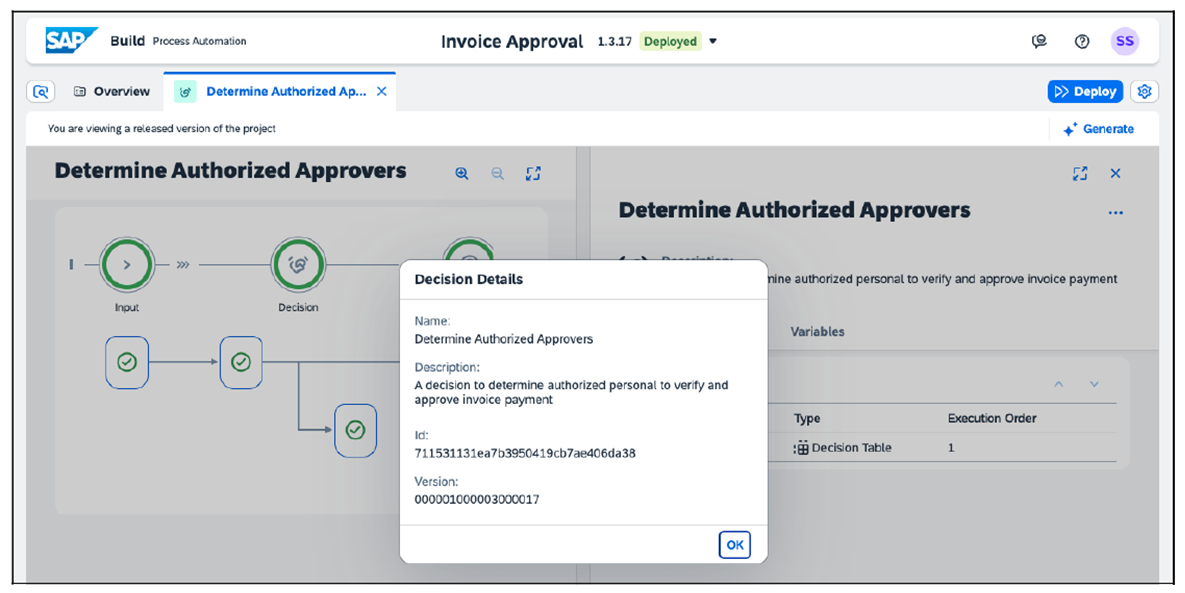Zoom out of the process diagram

(497, 173)
